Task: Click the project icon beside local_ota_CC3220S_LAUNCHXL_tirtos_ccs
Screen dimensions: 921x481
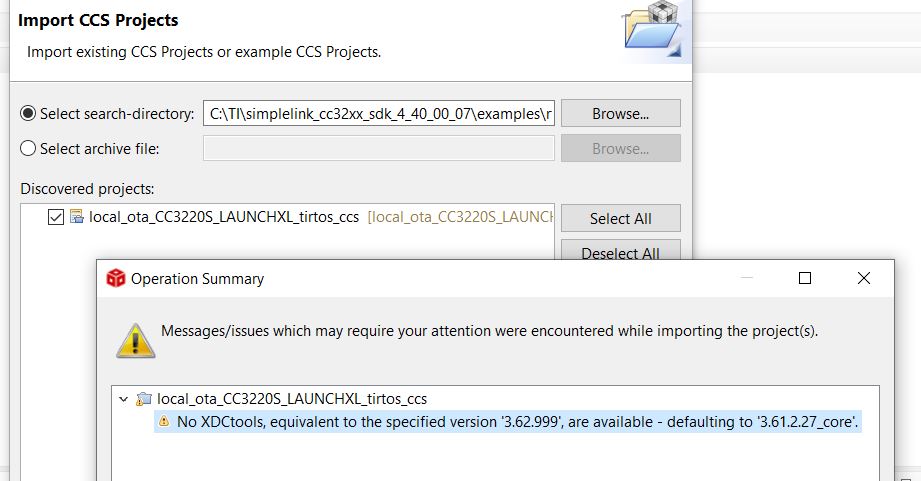Action: tap(77, 217)
